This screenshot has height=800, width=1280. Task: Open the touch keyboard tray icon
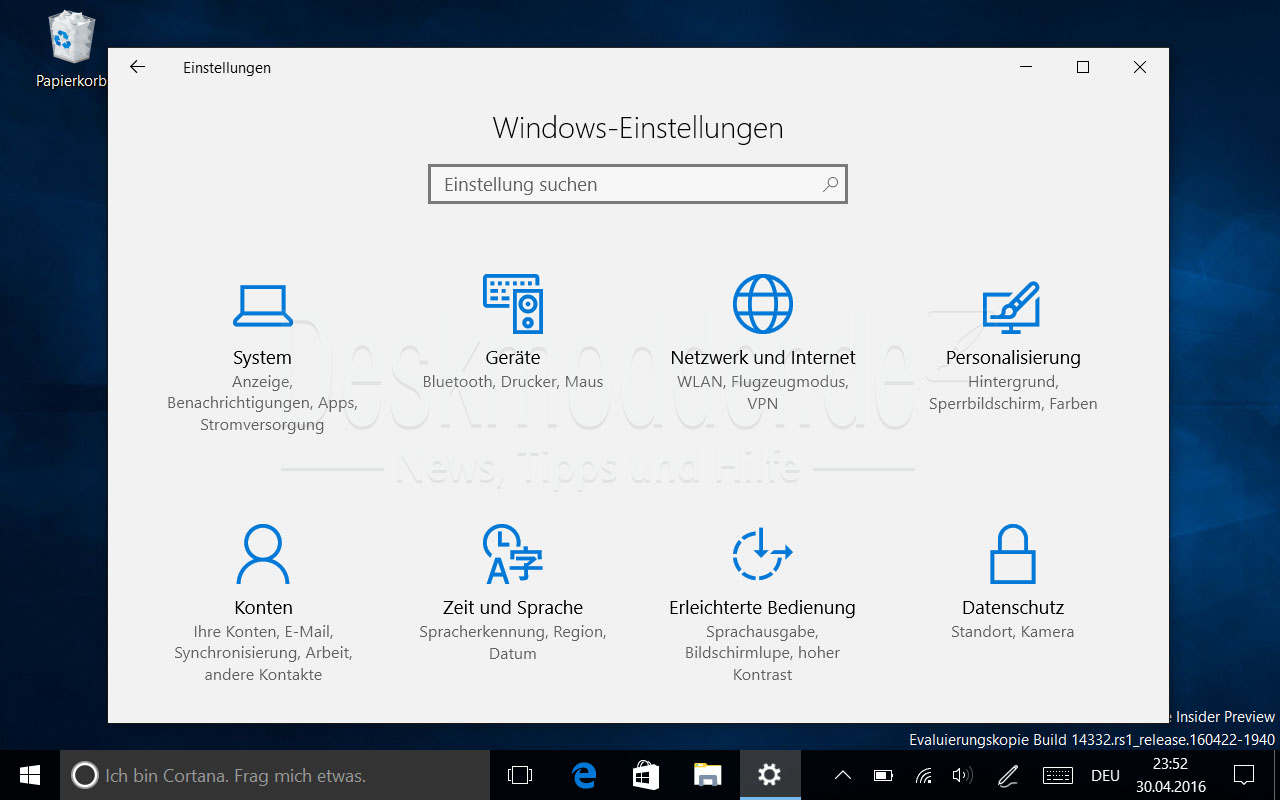[x=1058, y=775]
